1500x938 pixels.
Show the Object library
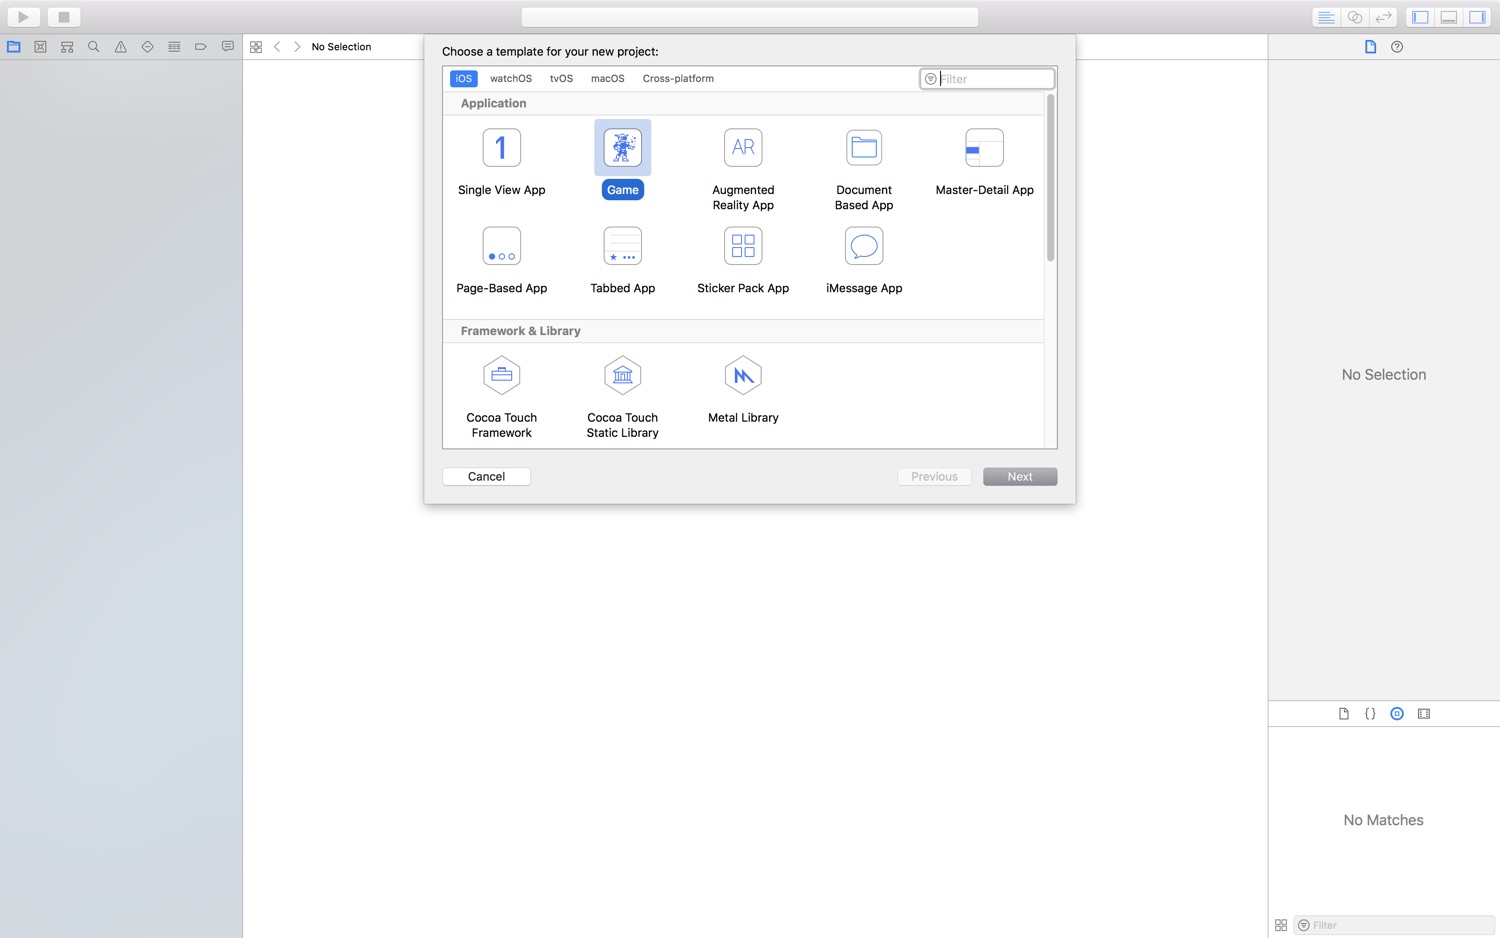coord(1397,714)
